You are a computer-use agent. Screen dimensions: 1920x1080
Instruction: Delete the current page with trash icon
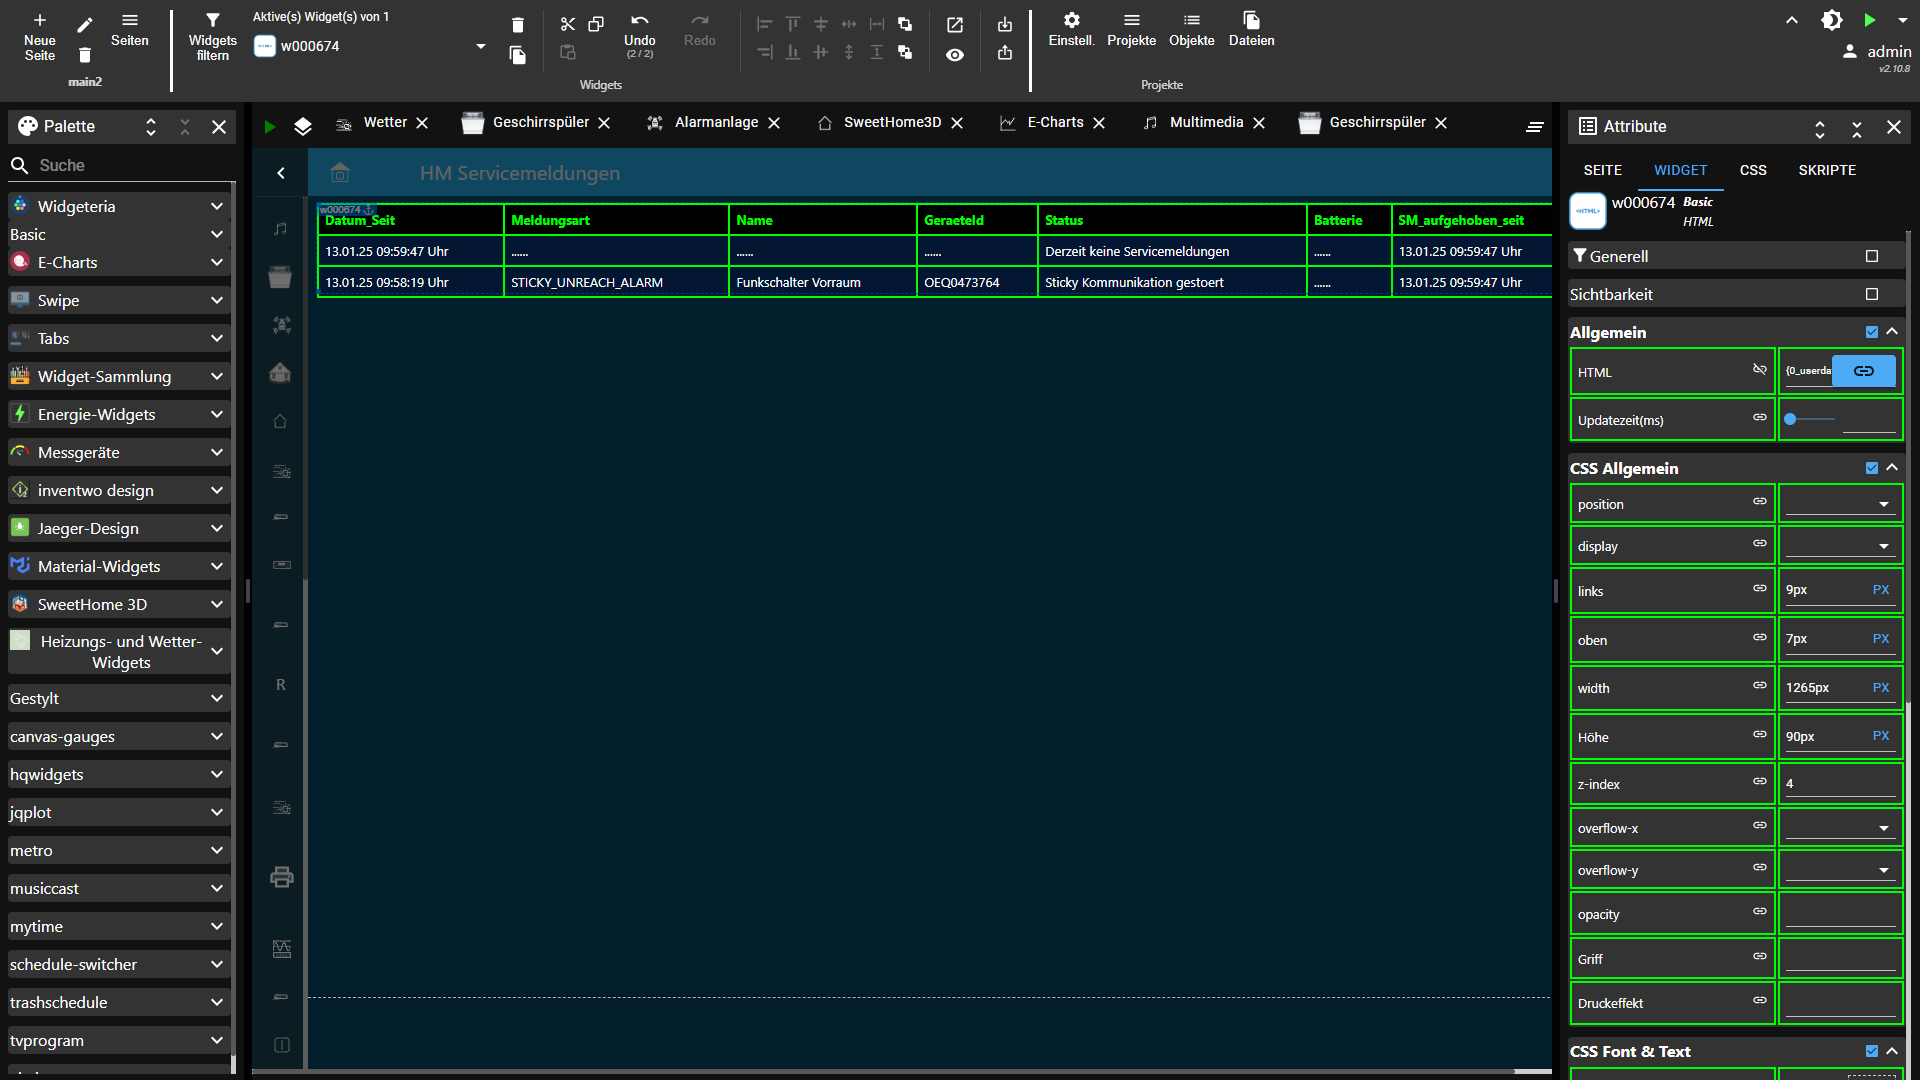click(85, 56)
